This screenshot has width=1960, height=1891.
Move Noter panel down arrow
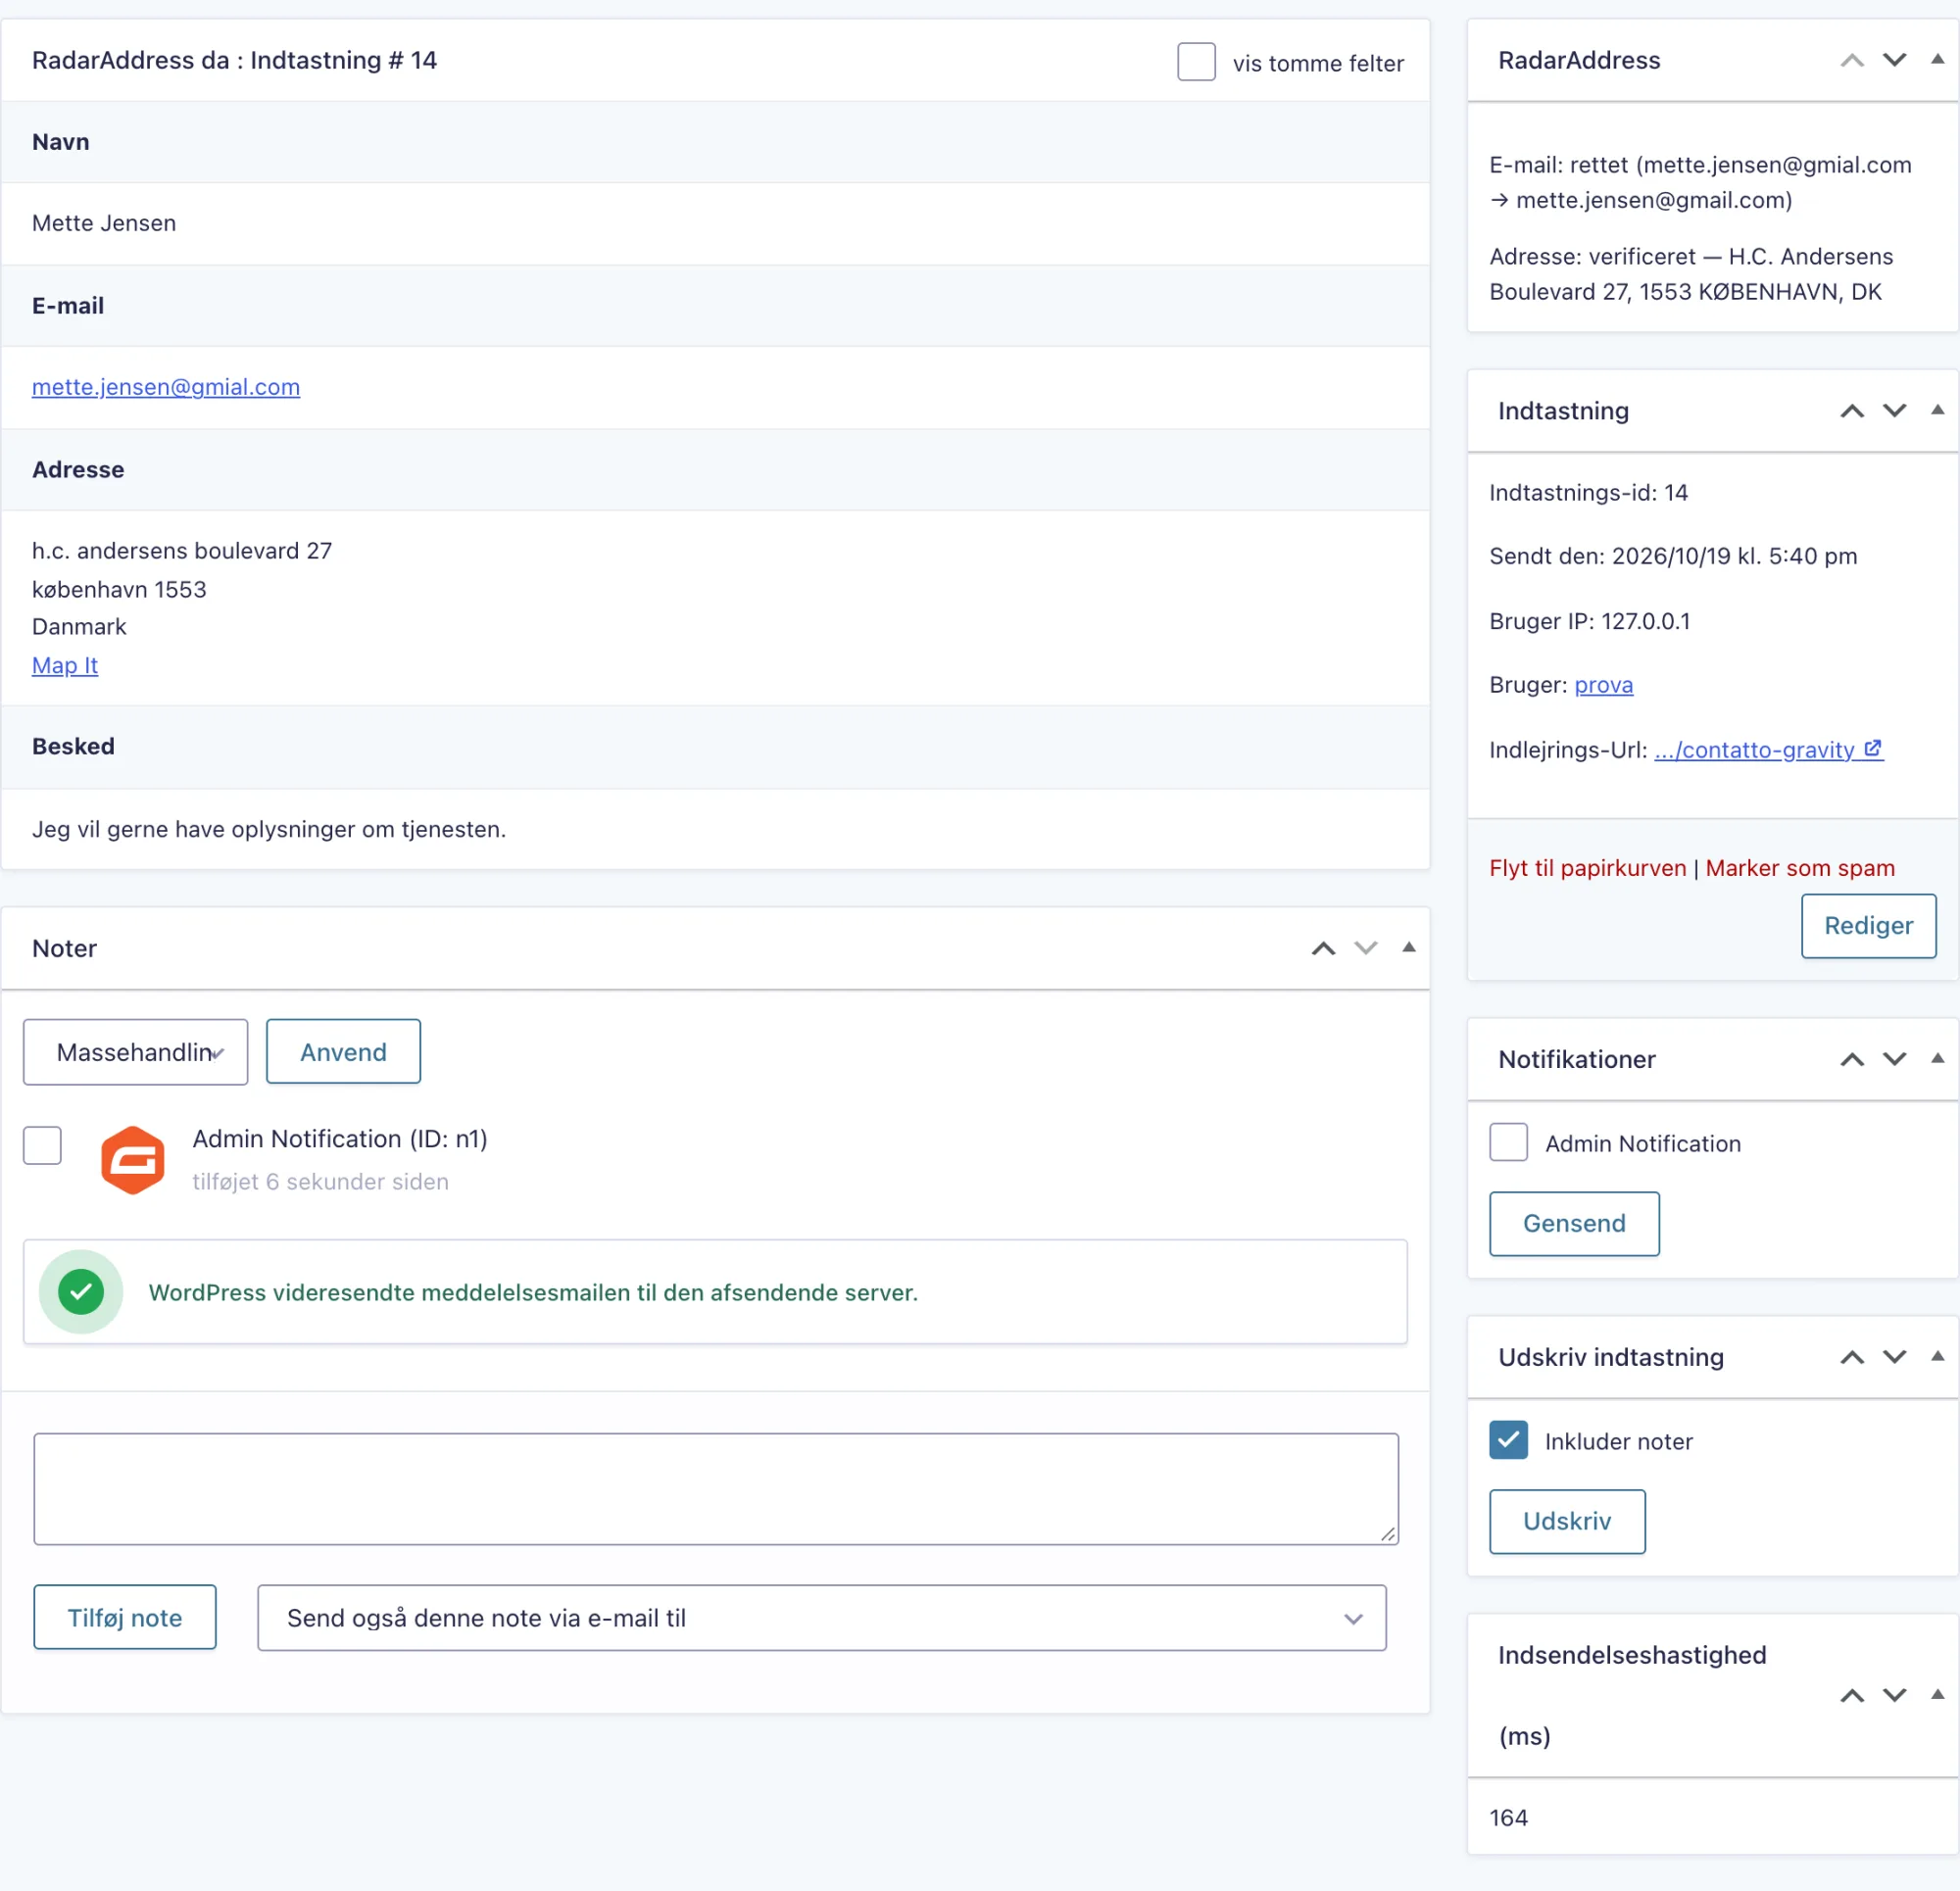tap(1365, 948)
